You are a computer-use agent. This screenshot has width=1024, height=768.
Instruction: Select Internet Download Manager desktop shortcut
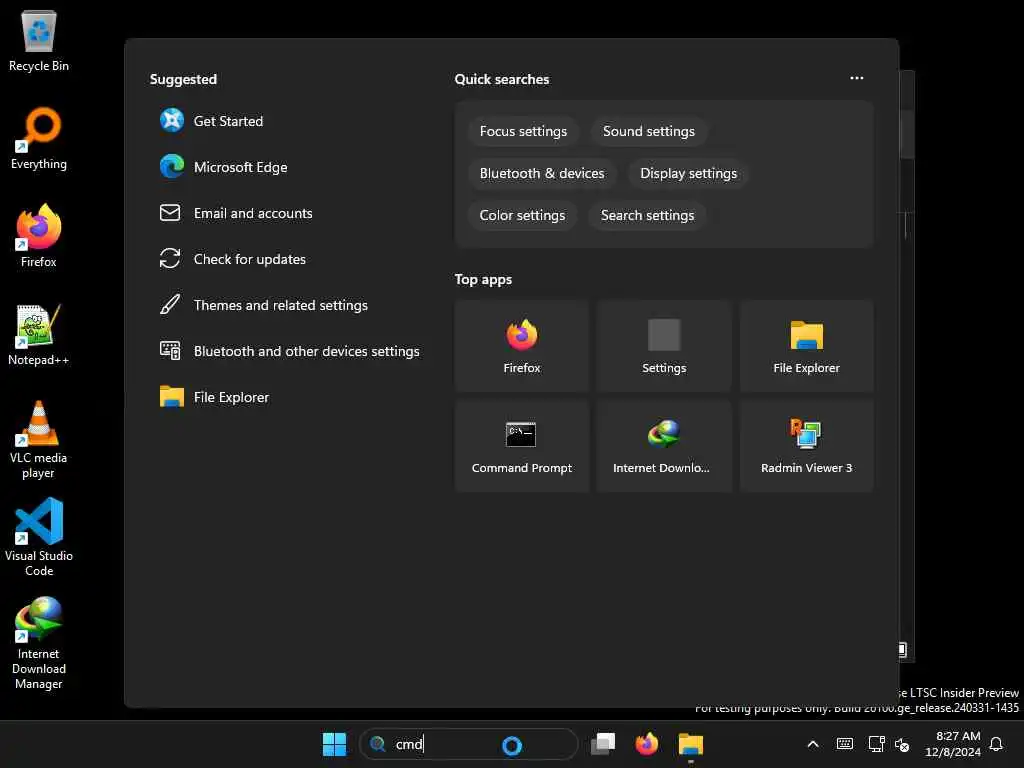click(x=39, y=643)
